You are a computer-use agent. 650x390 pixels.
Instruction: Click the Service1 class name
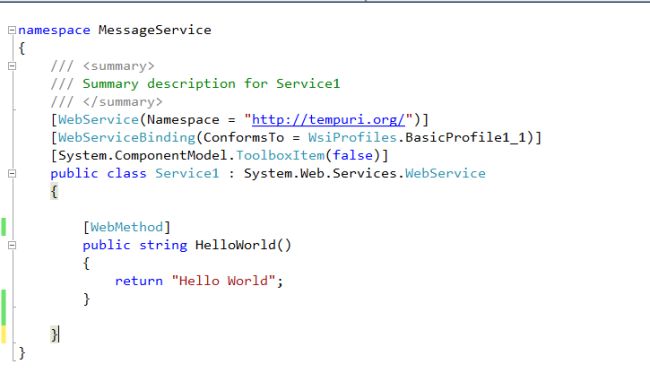(x=187, y=173)
